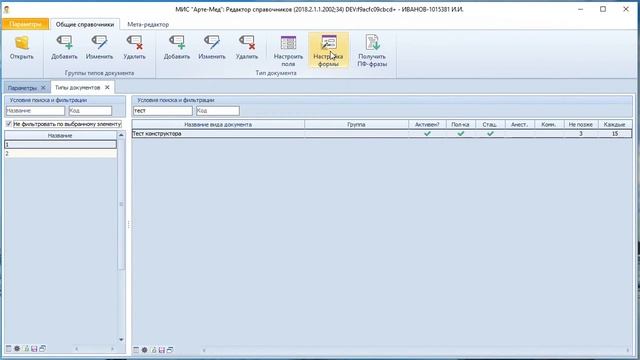Click gear icon below document types table
This screenshot has height=360, width=640.
click(144, 350)
